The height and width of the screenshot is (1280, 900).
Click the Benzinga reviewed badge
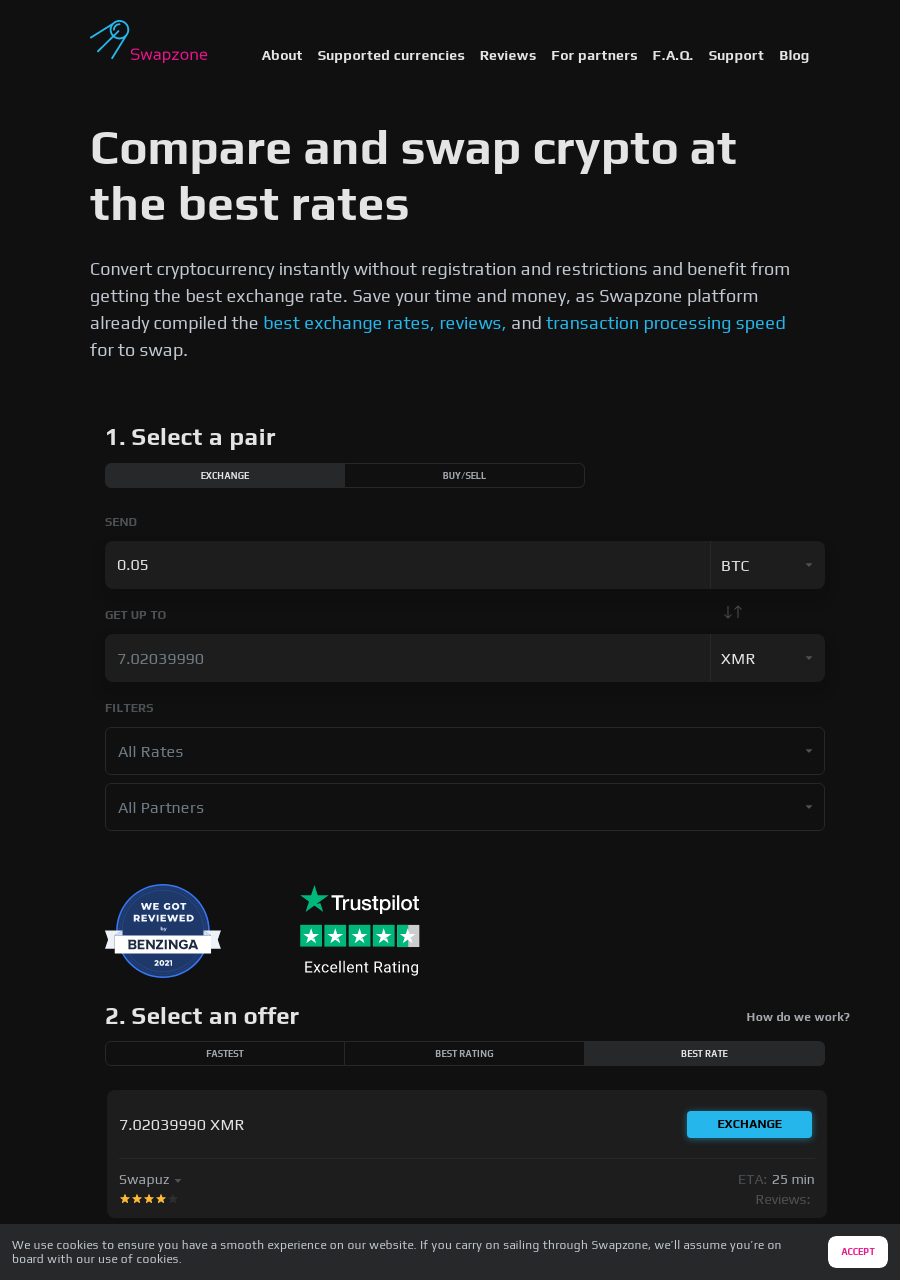(163, 931)
